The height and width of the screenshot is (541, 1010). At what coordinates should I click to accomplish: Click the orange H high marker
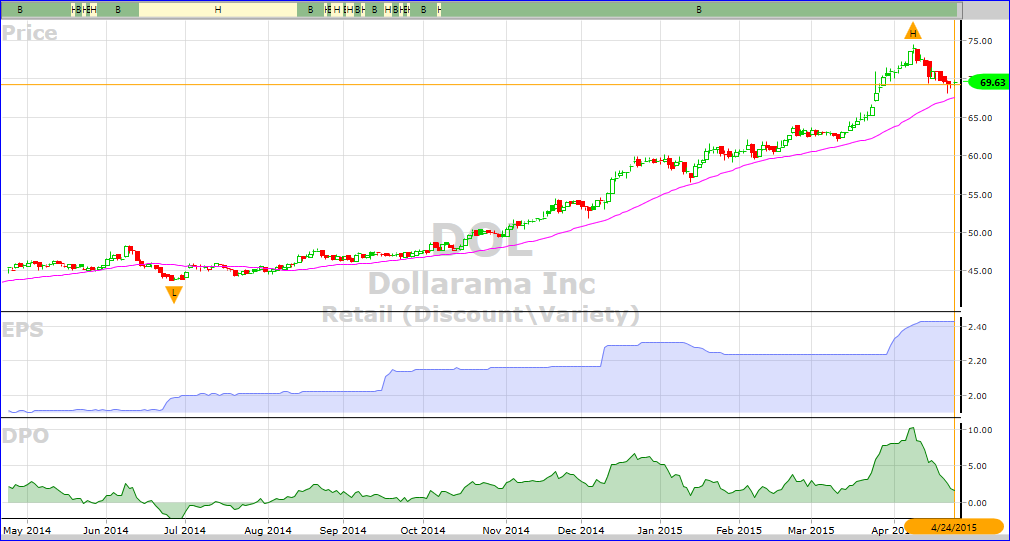912,32
